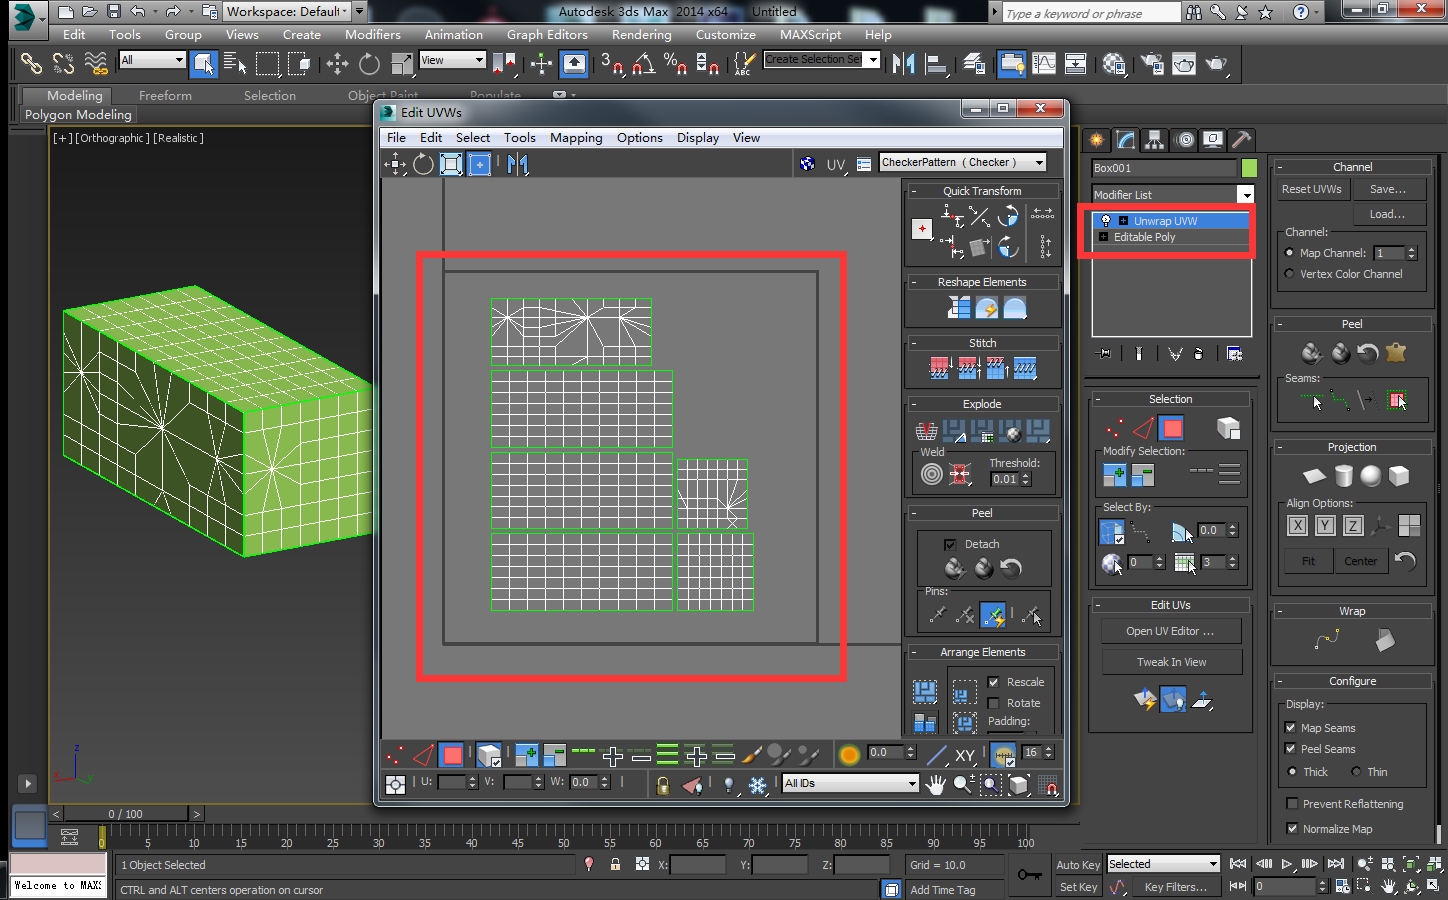Click Select By Element toggle in Selection rollout
Image resolution: width=1448 pixels, height=900 pixels.
(1228, 428)
